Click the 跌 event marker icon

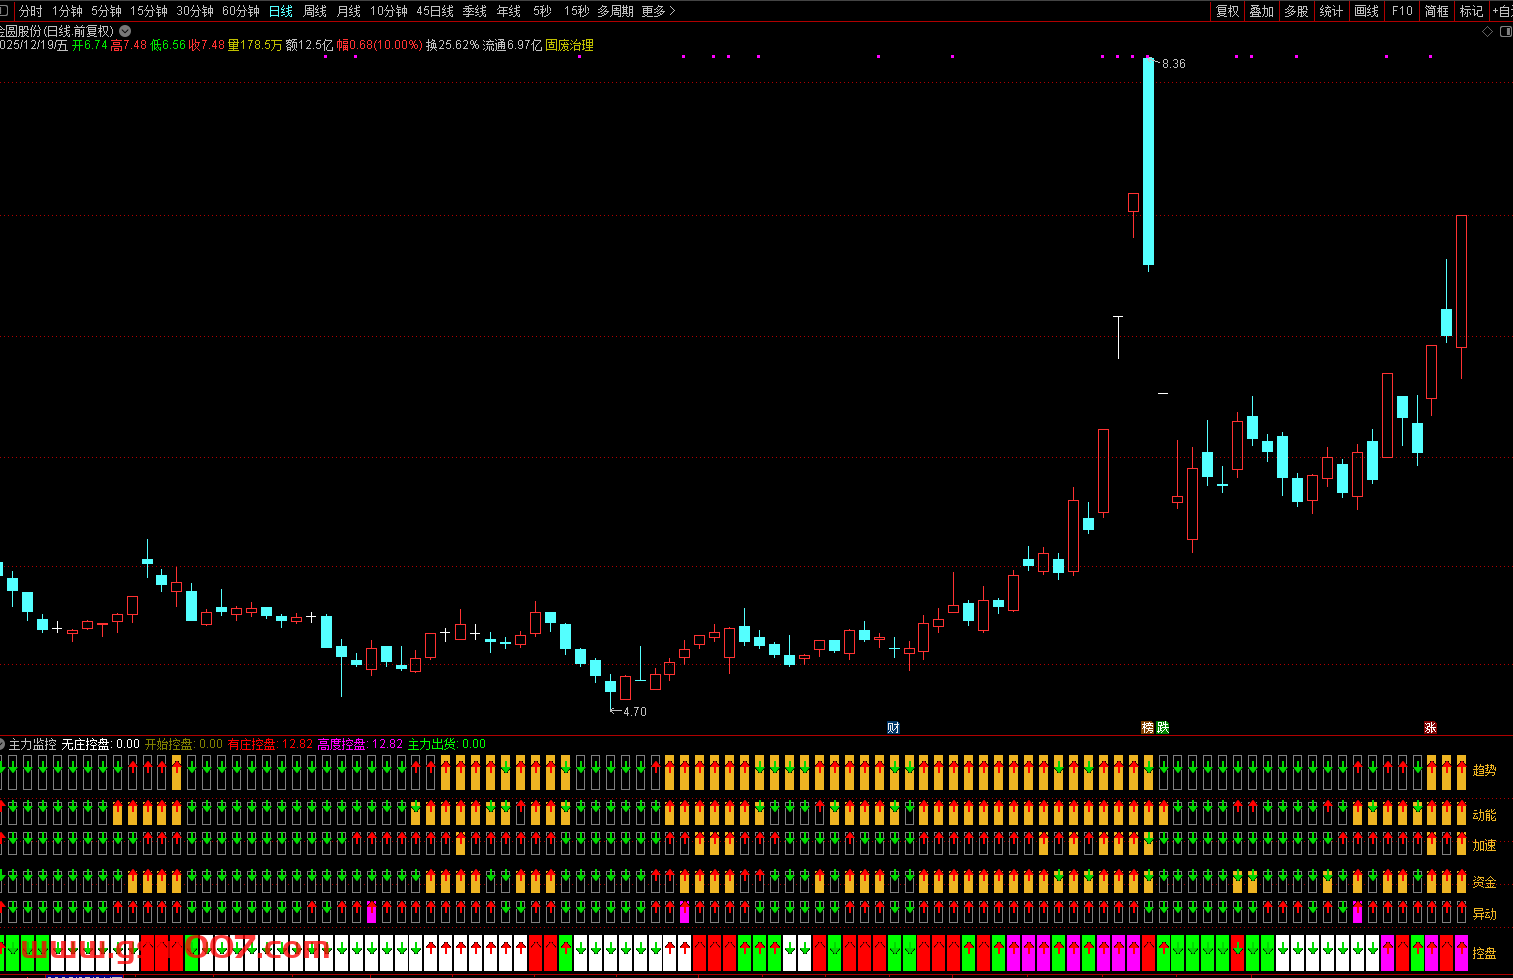[x=1162, y=728]
